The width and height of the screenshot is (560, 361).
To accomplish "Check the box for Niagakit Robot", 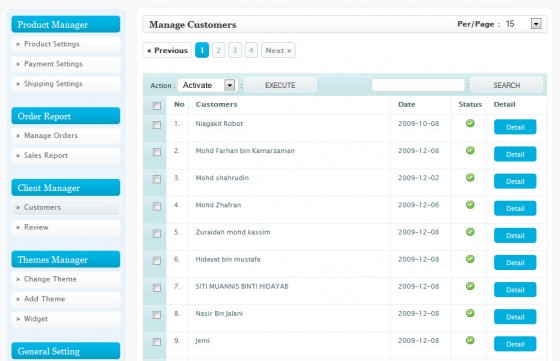I will (x=156, y=125).
